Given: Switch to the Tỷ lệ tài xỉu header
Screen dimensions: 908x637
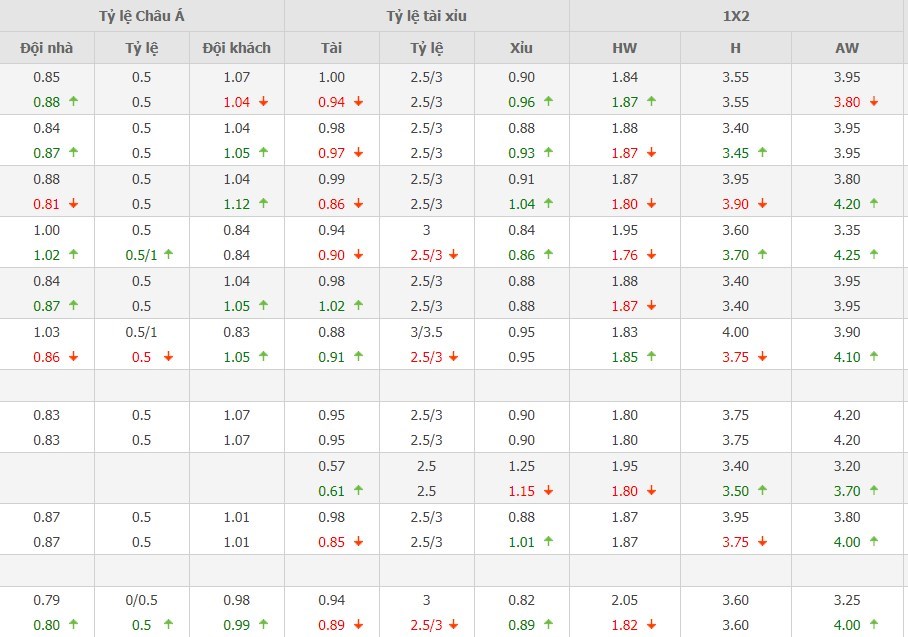Looking at the screenshot, I should pyautogui.click(x=426, y=16).
